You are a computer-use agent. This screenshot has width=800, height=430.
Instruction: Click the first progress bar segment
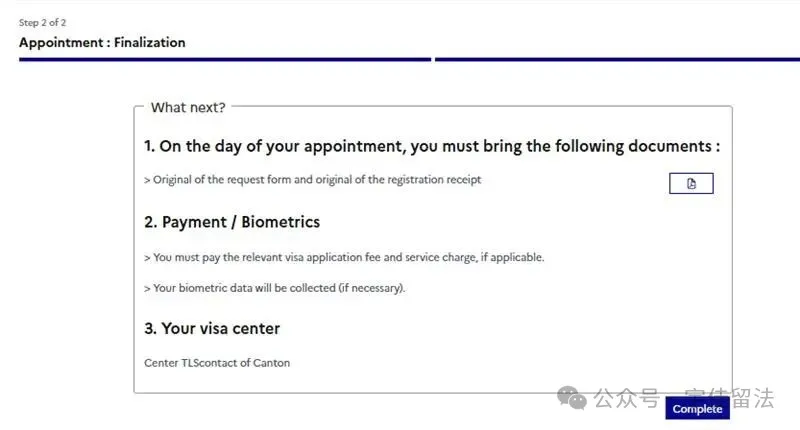pyautogui.click(x=225, y=60)
